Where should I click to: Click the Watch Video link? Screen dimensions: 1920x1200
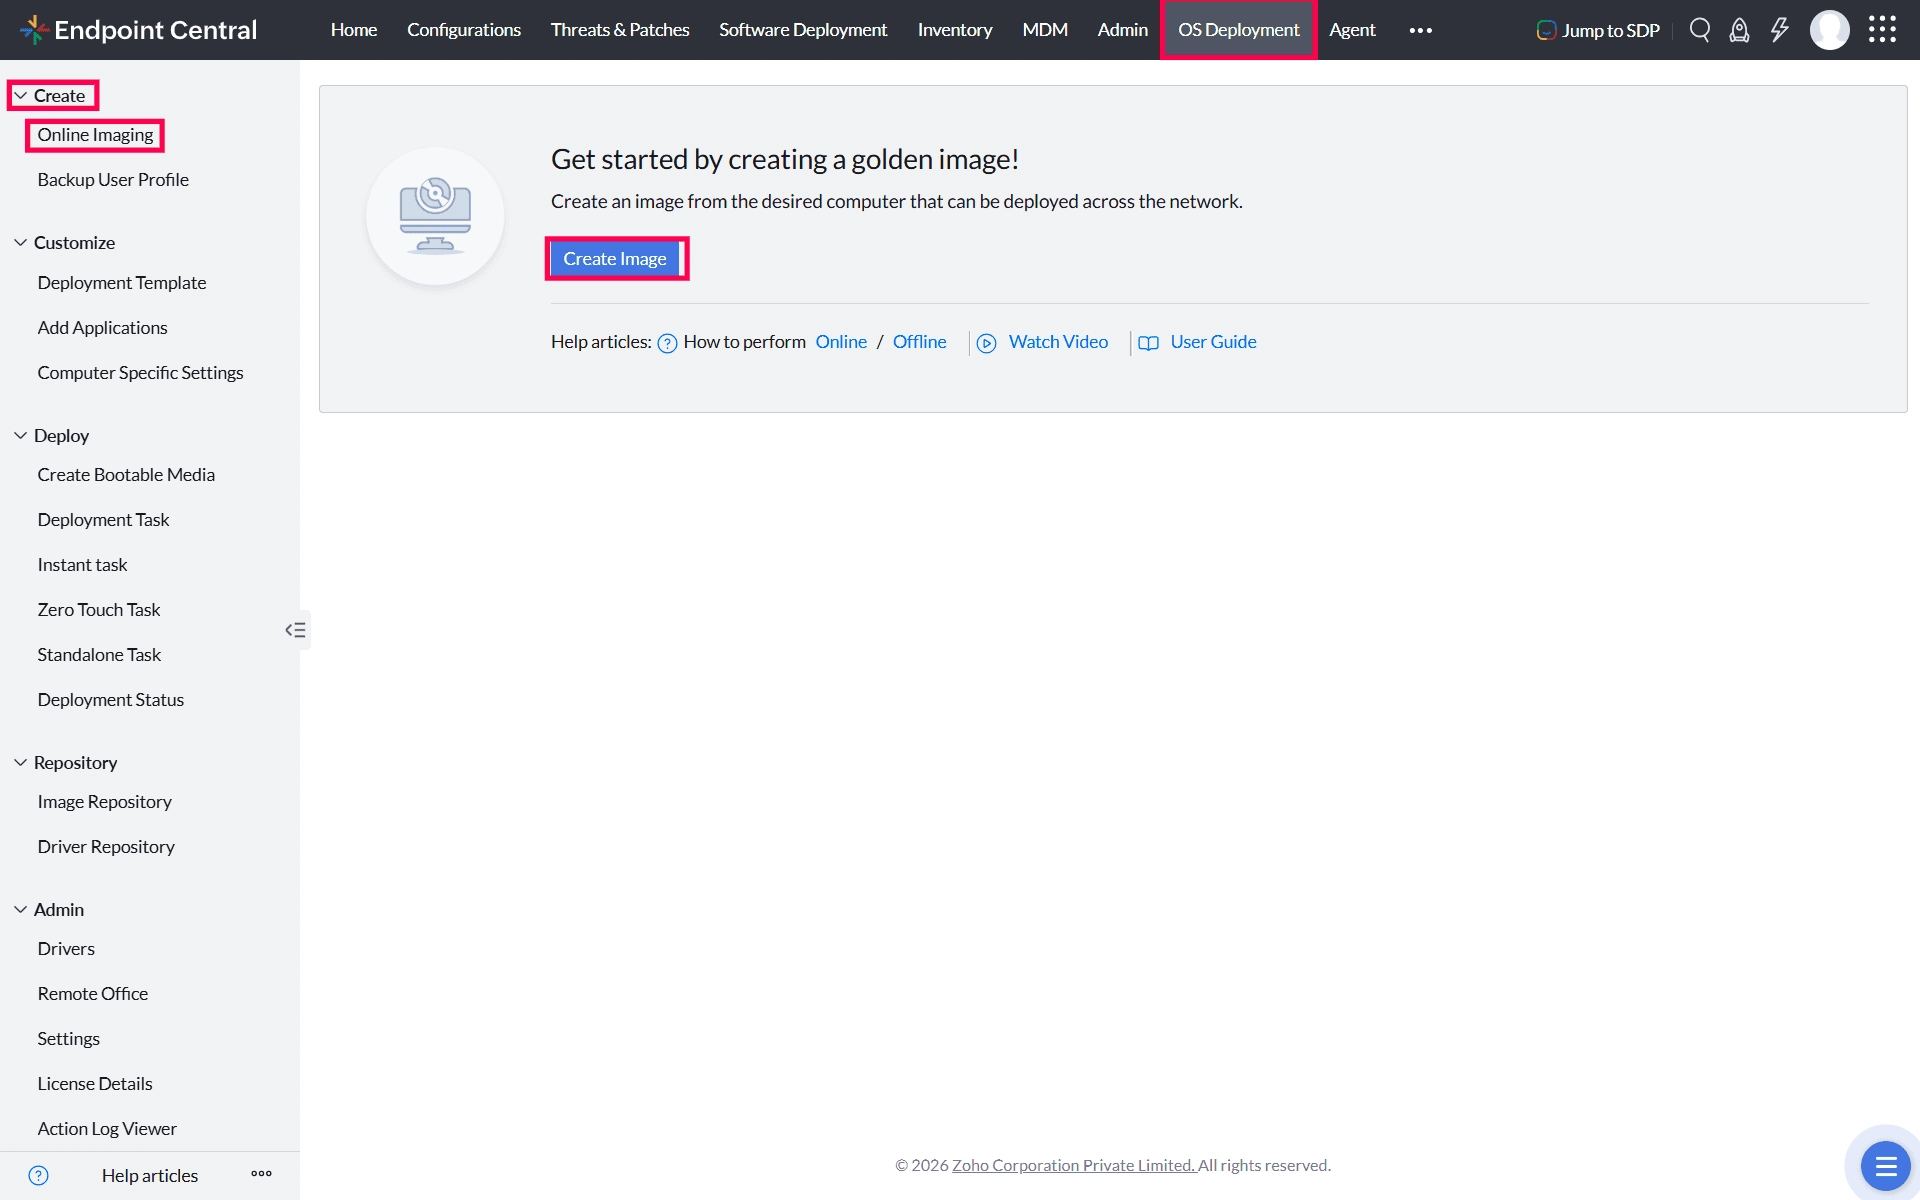click(x=1058, y=342)
